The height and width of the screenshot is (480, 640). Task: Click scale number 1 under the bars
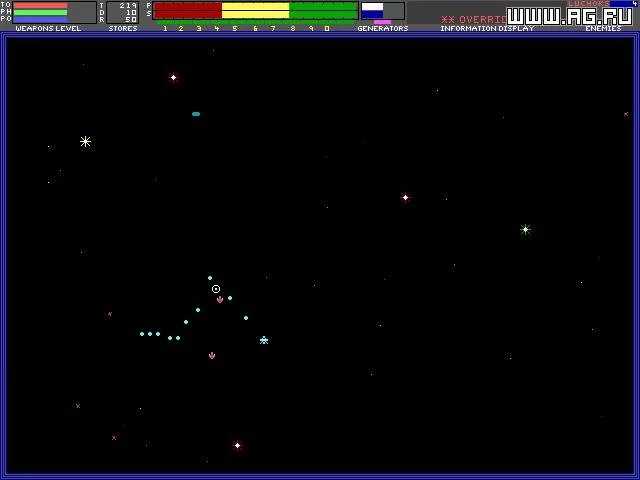coord(165,28)
